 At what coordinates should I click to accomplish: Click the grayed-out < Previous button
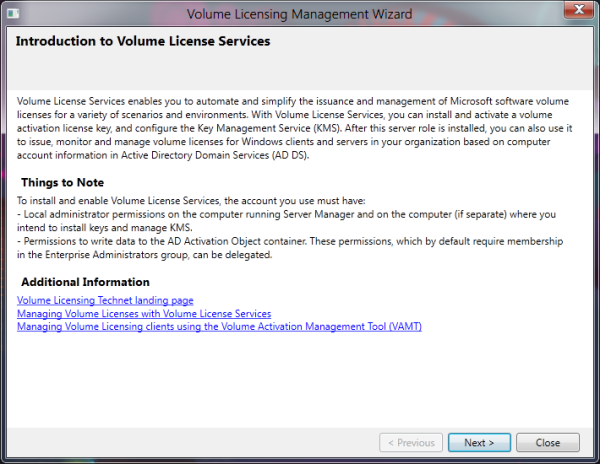click(x=411, y=443)
